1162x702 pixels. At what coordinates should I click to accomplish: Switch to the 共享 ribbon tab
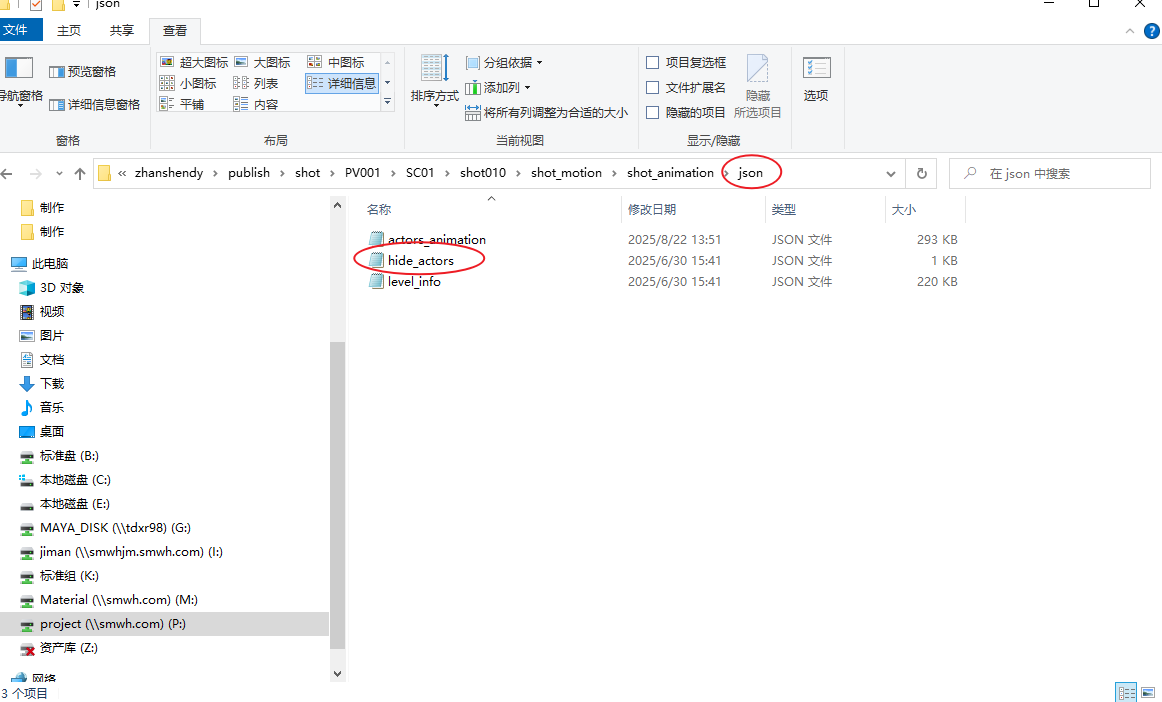click(x=122, y=30)
